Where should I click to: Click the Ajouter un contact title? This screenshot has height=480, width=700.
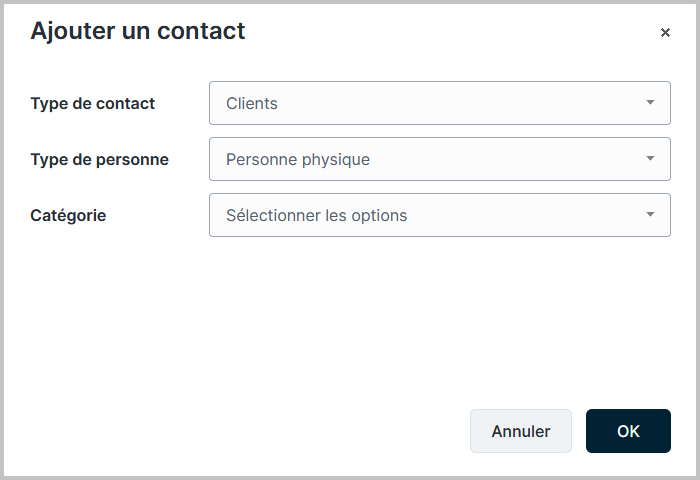[x=138, y=31]
